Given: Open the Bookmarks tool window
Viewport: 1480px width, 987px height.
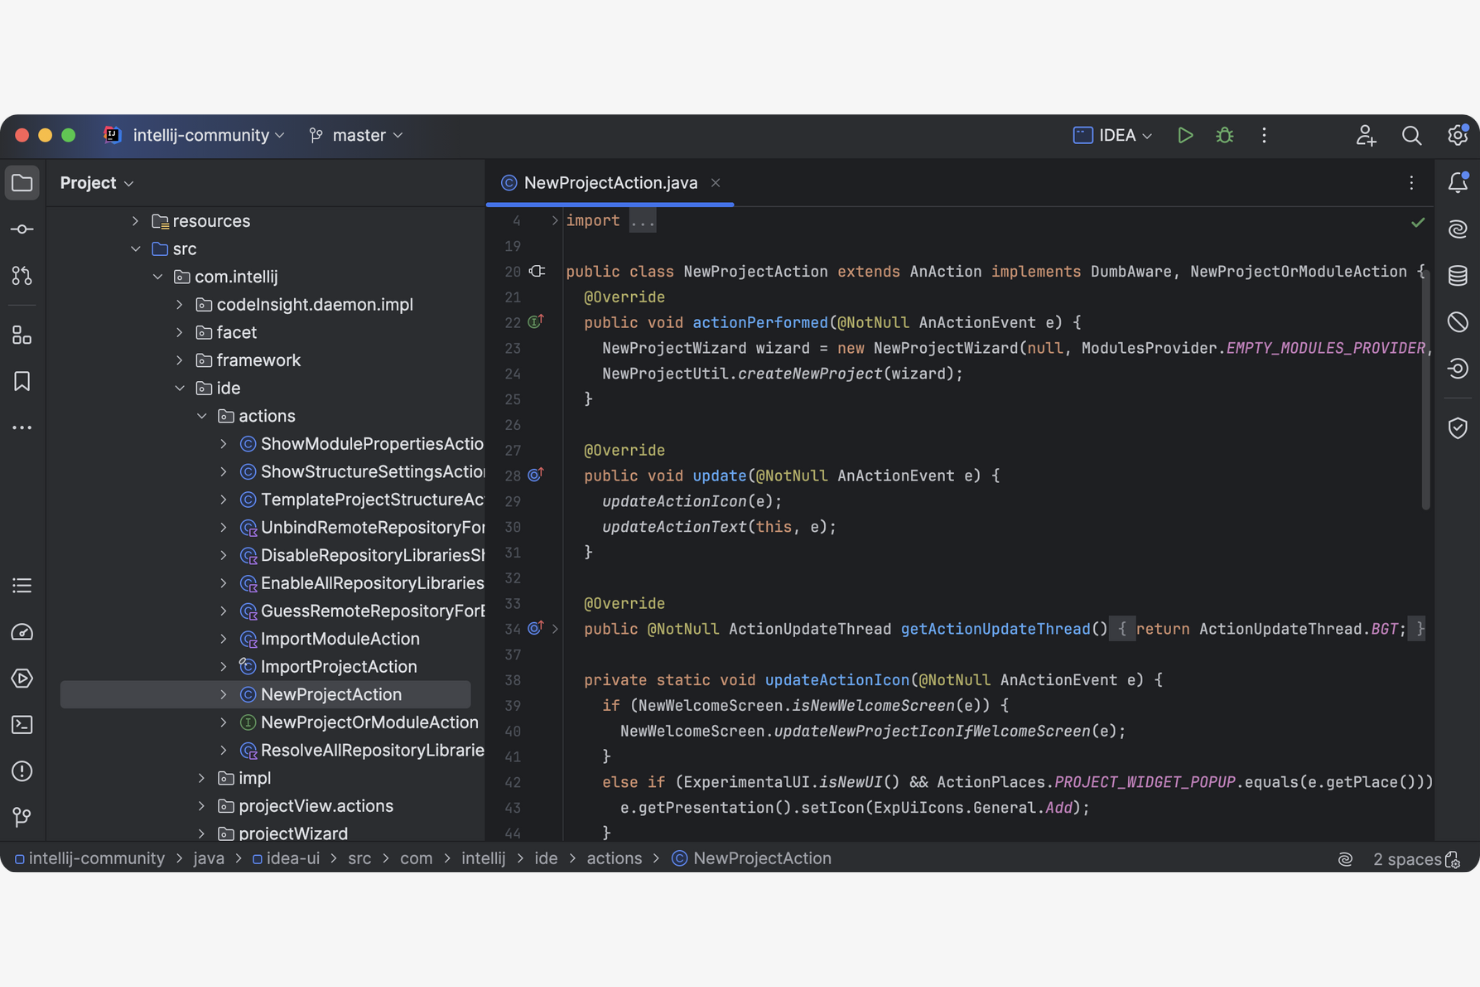Looking at the screenshot, I should pos(22,381).
